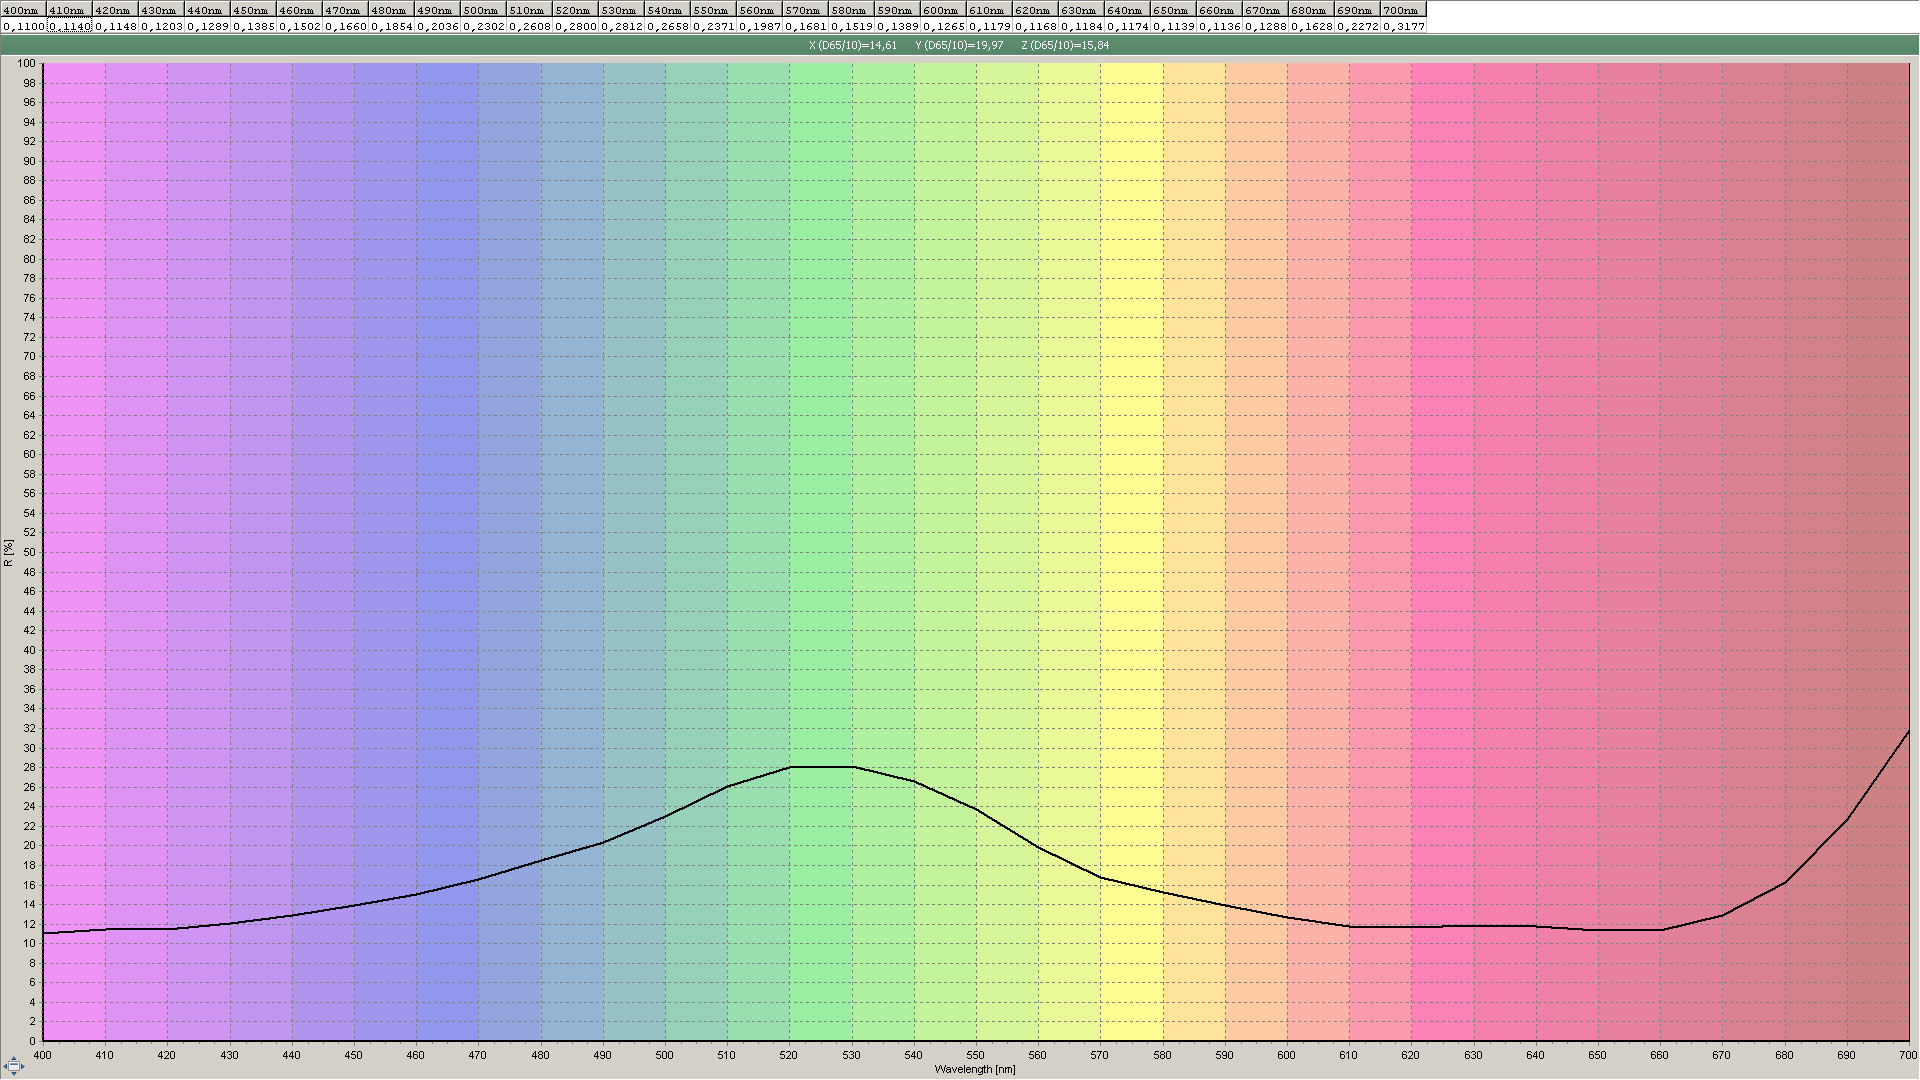
Task: Click the Y (D65/10)=19,97 readout
Action: pos(959,45)
